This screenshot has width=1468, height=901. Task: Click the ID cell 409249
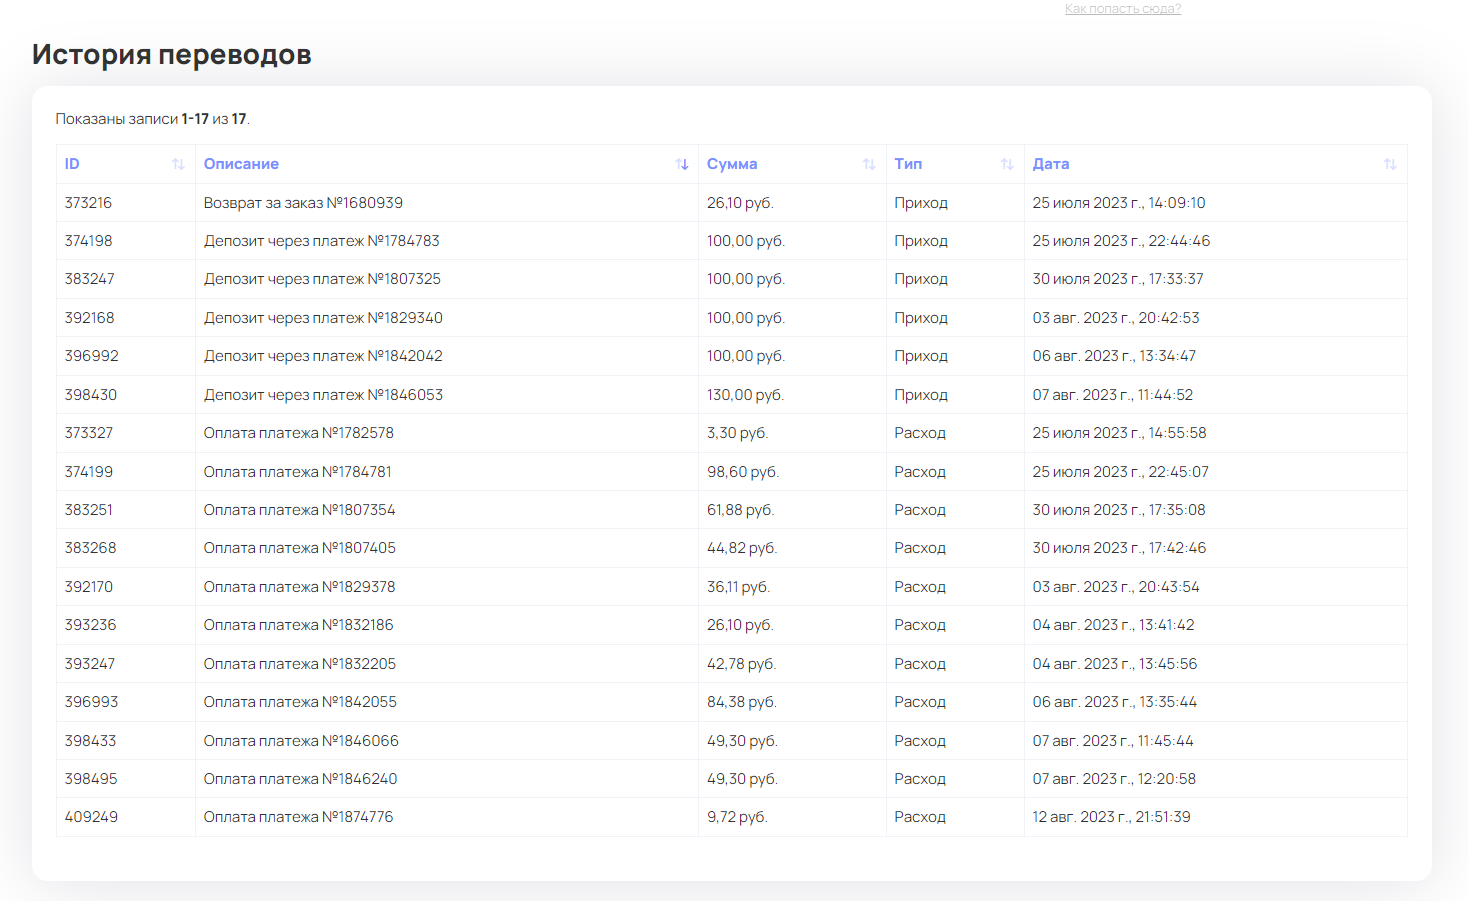(x=91, y=817)
